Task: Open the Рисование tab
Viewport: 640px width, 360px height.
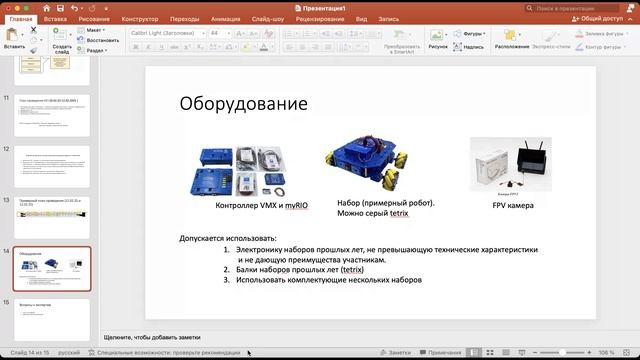Action: [94, 19]
